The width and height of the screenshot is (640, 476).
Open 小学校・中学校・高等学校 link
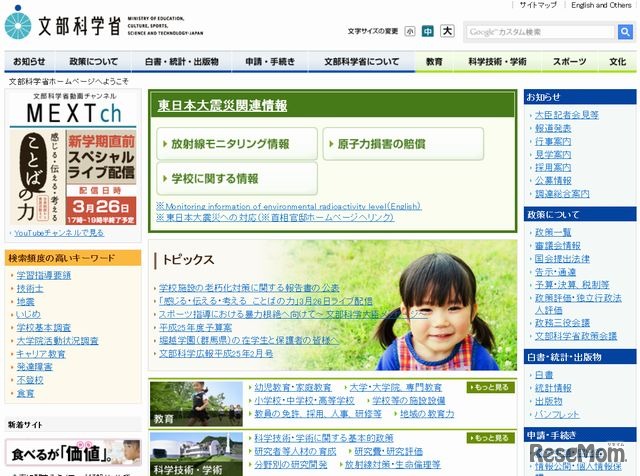[304, 400]
